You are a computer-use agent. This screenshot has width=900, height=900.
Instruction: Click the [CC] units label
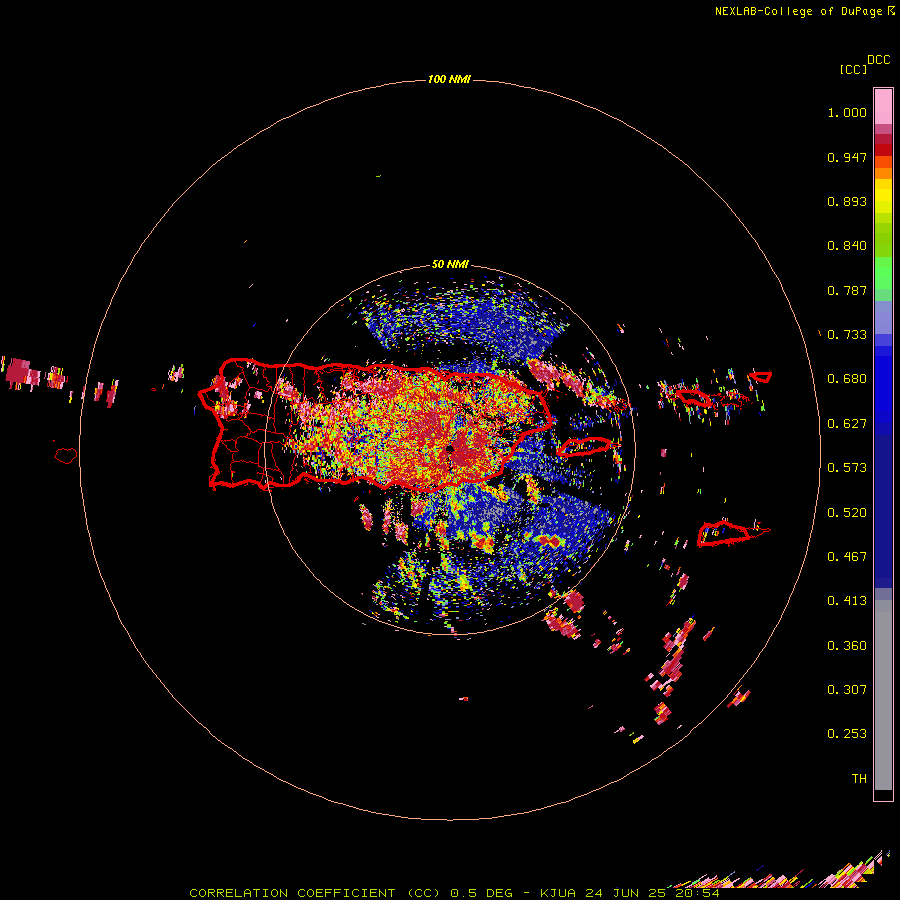[853, 69]
